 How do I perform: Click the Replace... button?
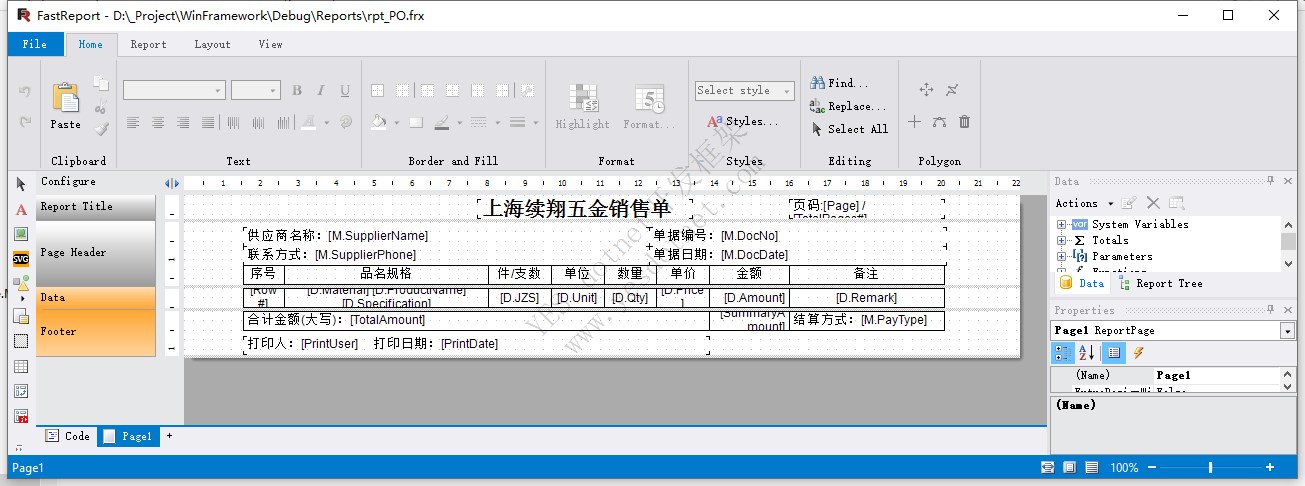[x=849, y=106]
